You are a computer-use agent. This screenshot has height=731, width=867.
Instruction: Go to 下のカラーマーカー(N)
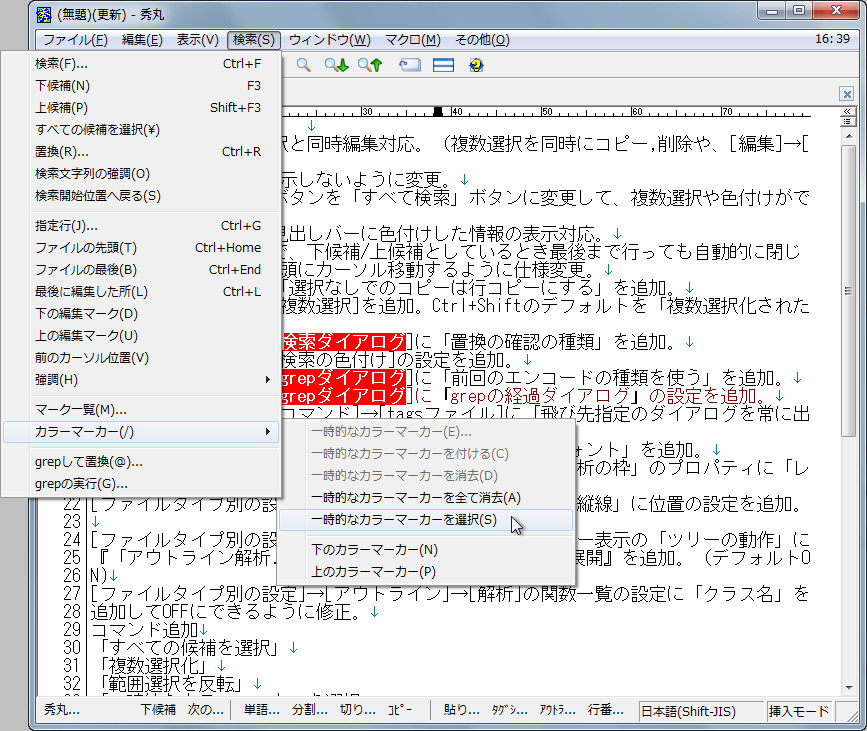click(426, 550)
